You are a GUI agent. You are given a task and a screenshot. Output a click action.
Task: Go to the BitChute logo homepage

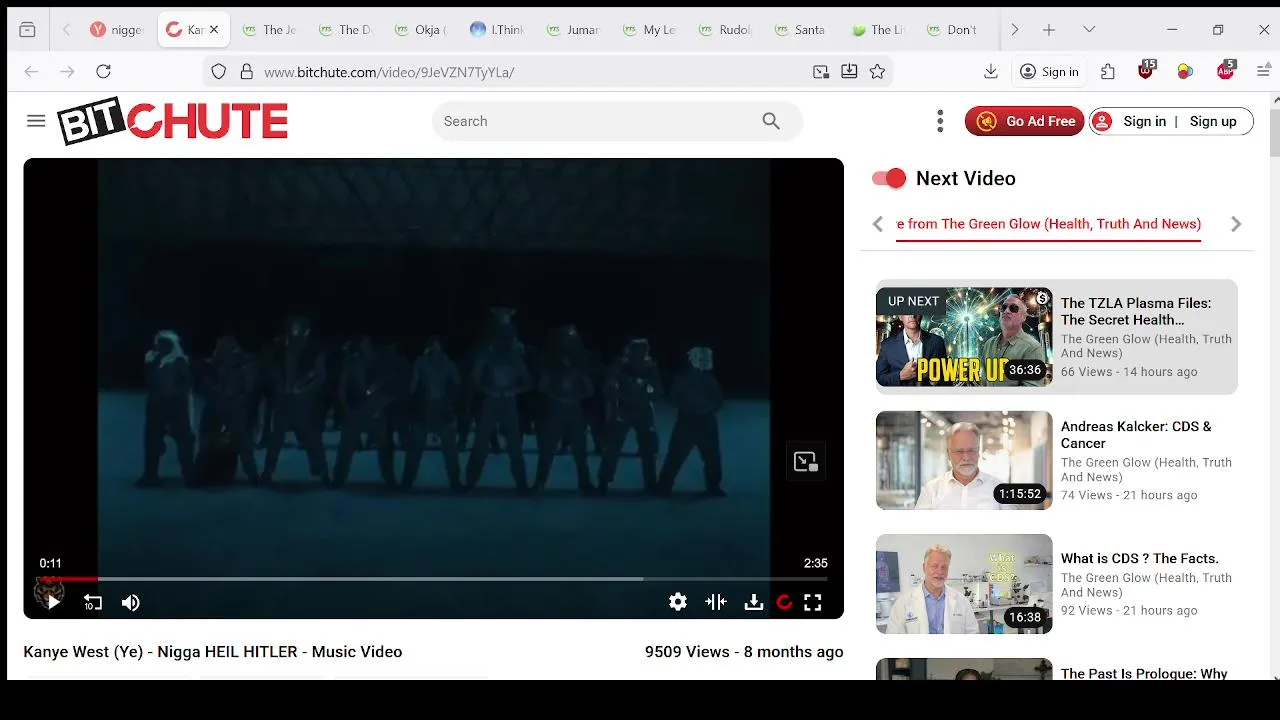(x=172, y=121)
